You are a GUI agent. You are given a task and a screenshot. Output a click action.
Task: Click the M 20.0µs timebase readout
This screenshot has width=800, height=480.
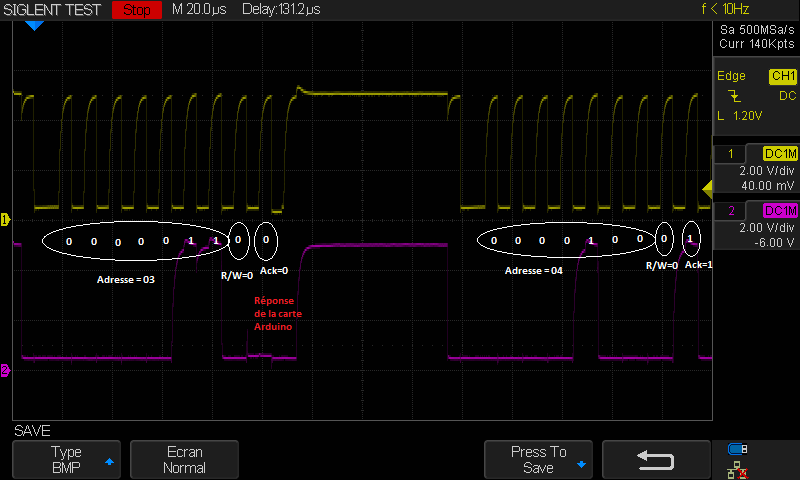pos(199,10)
